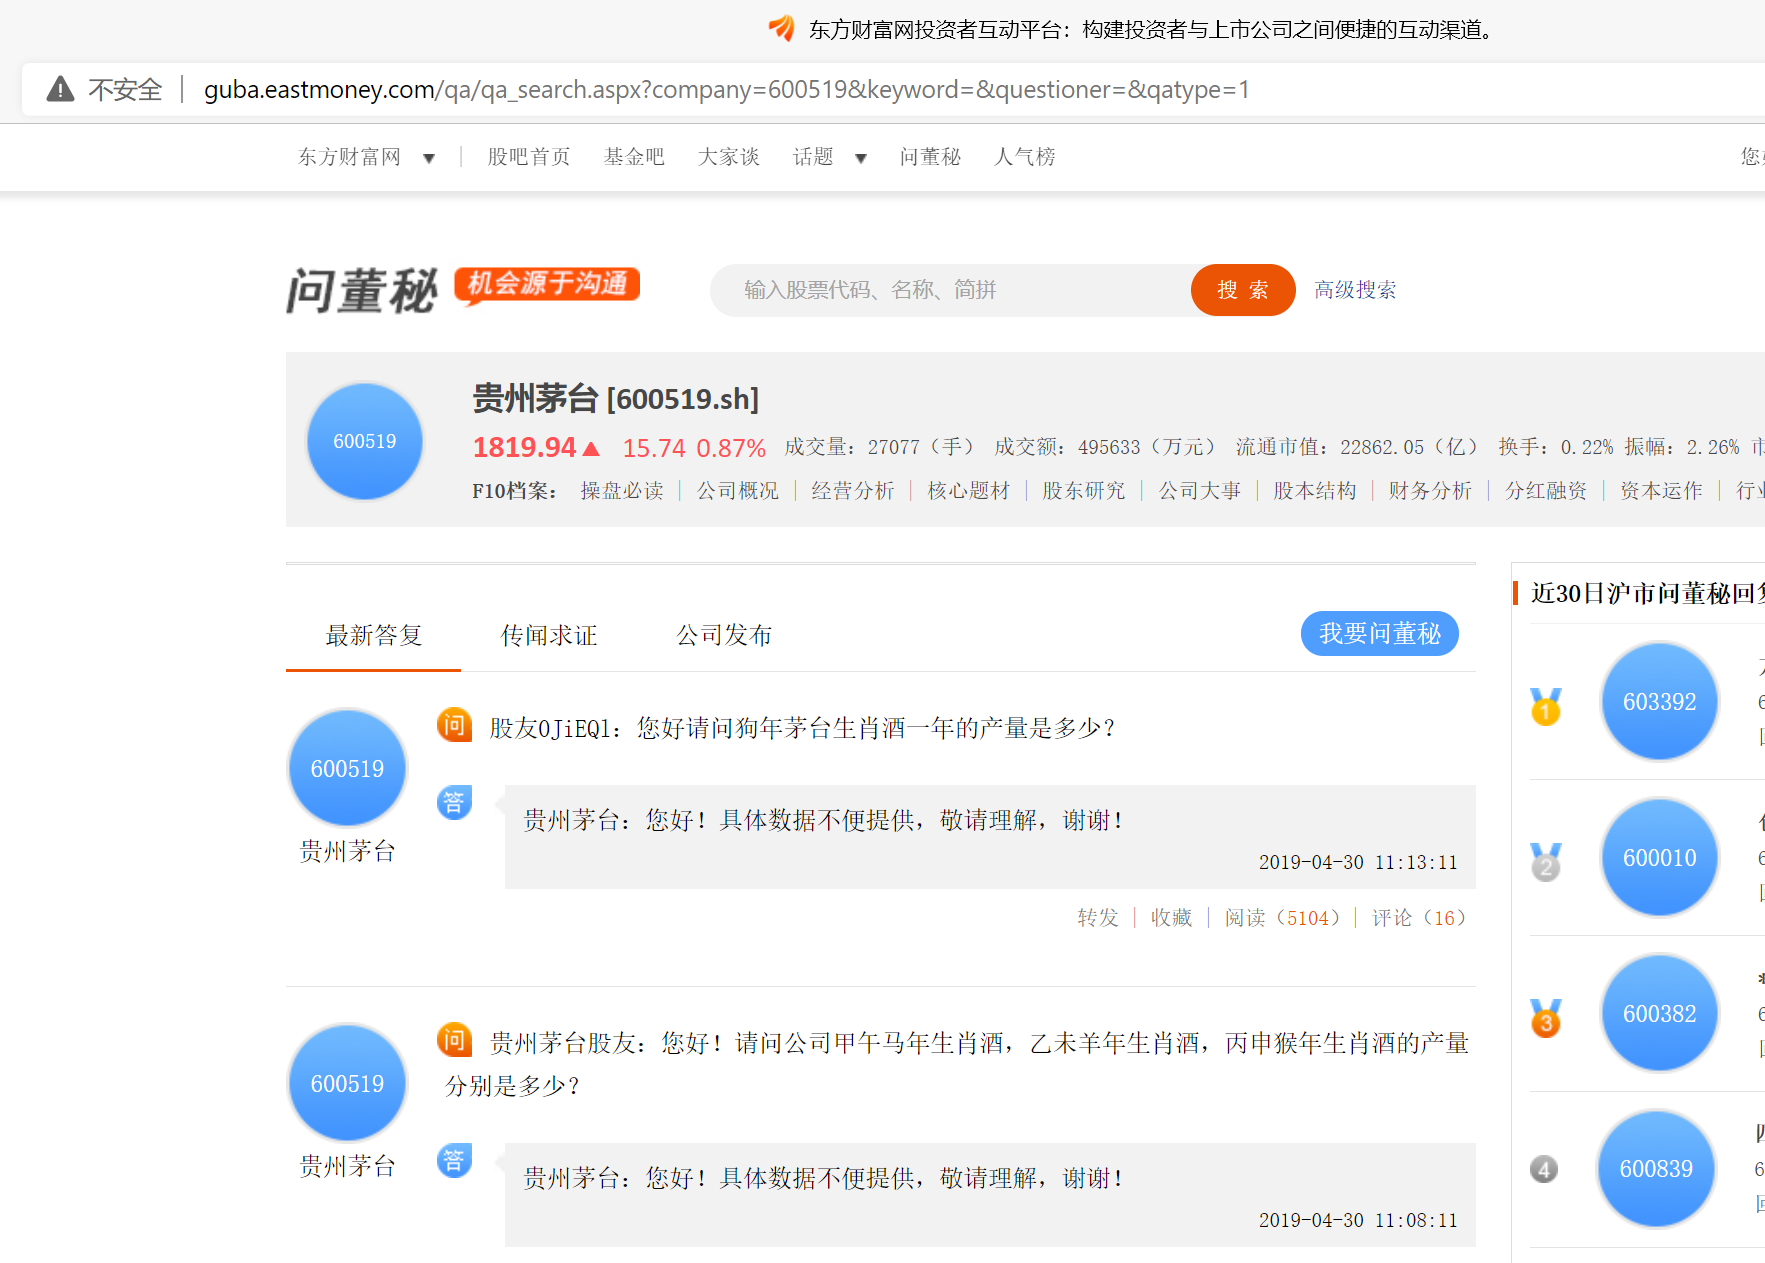Open the 公司概况 F10 link
The width and height of the screenshot is (1765, 1263).
click(738, 491)
